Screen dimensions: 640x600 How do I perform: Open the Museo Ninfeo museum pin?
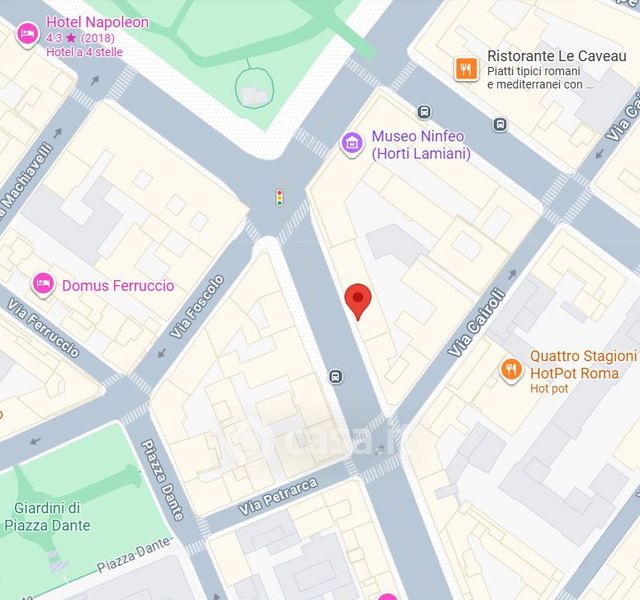tap(352, 144)
